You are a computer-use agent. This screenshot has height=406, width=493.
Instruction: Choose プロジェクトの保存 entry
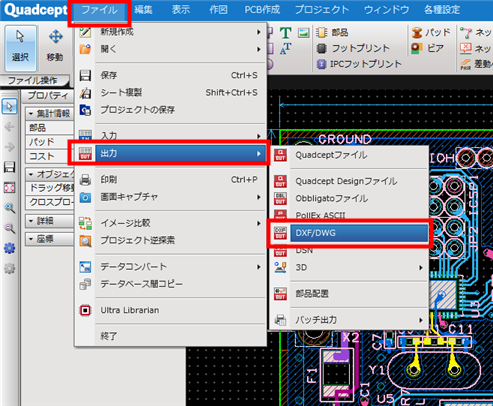pos(171,110)
